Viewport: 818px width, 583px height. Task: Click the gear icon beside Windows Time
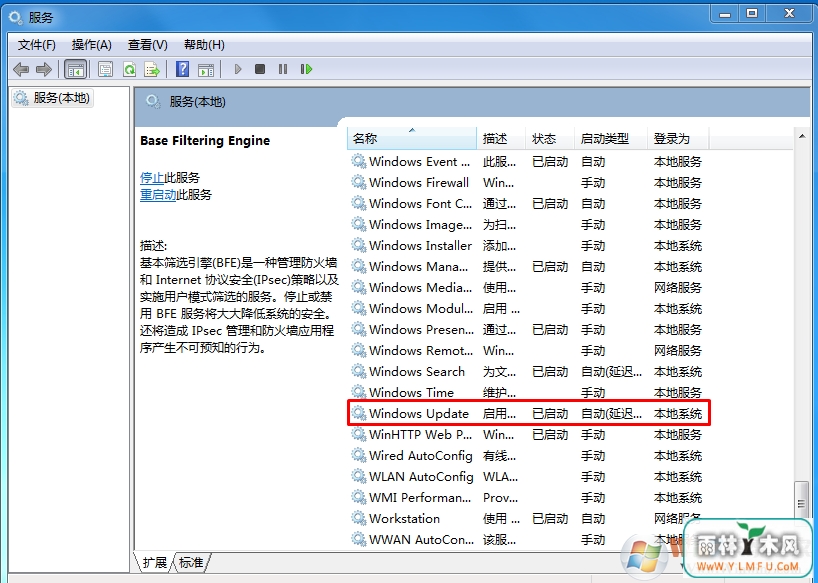[x=358, y=392]
